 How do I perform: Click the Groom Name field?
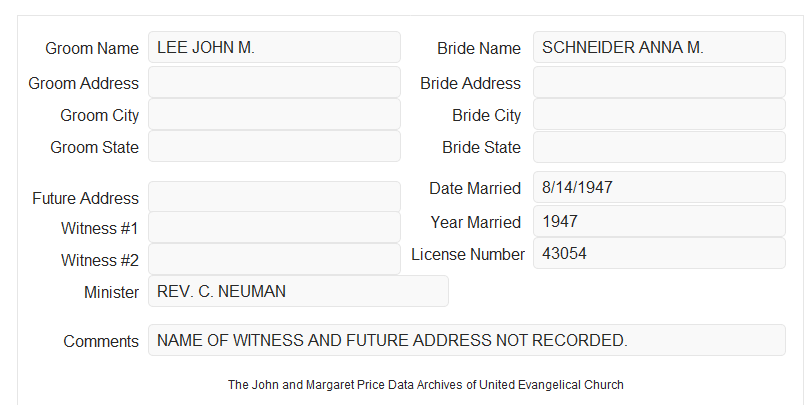click(274, 47)
